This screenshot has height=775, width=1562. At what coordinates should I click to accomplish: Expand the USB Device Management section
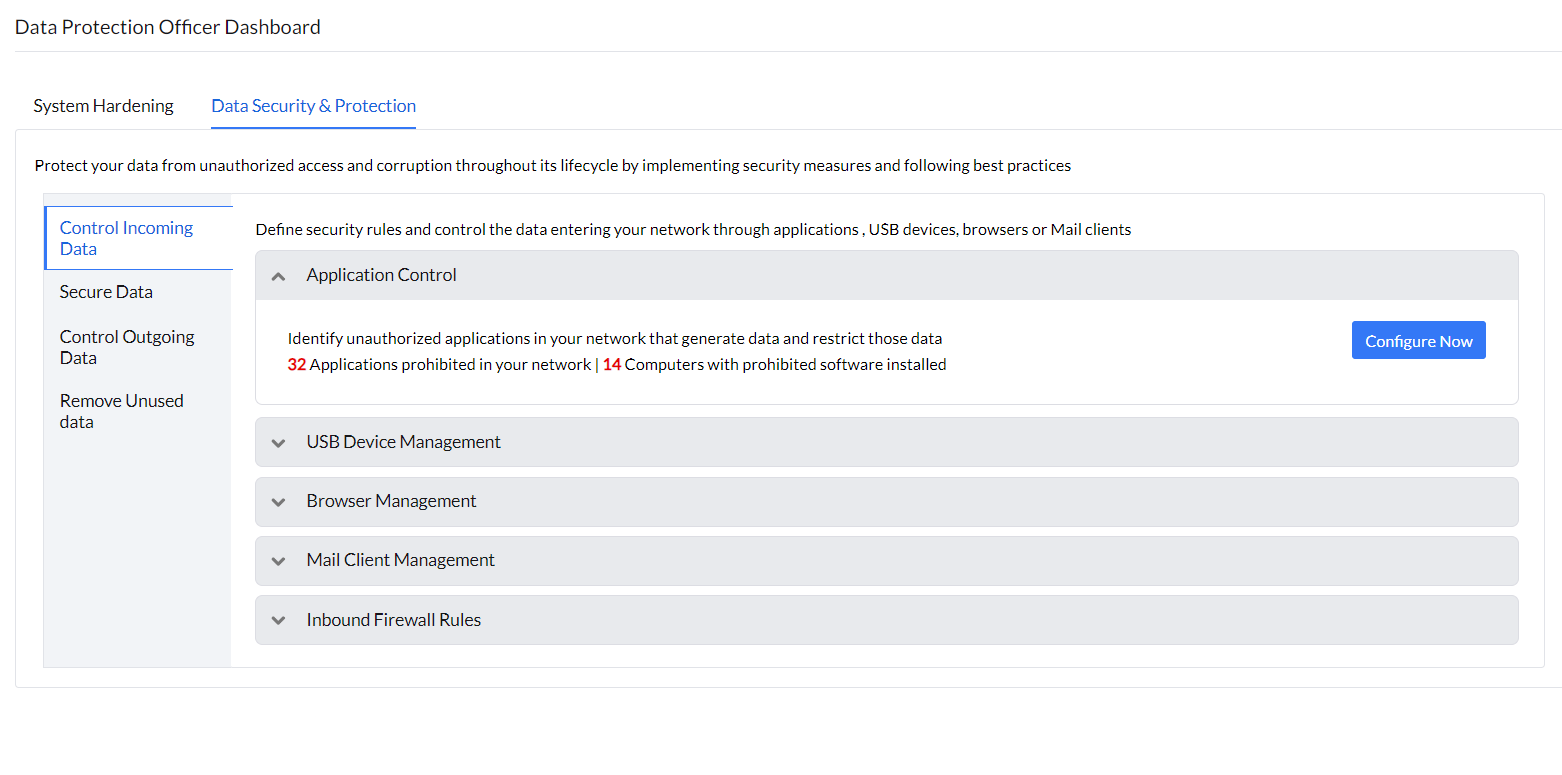coord(403,442)
